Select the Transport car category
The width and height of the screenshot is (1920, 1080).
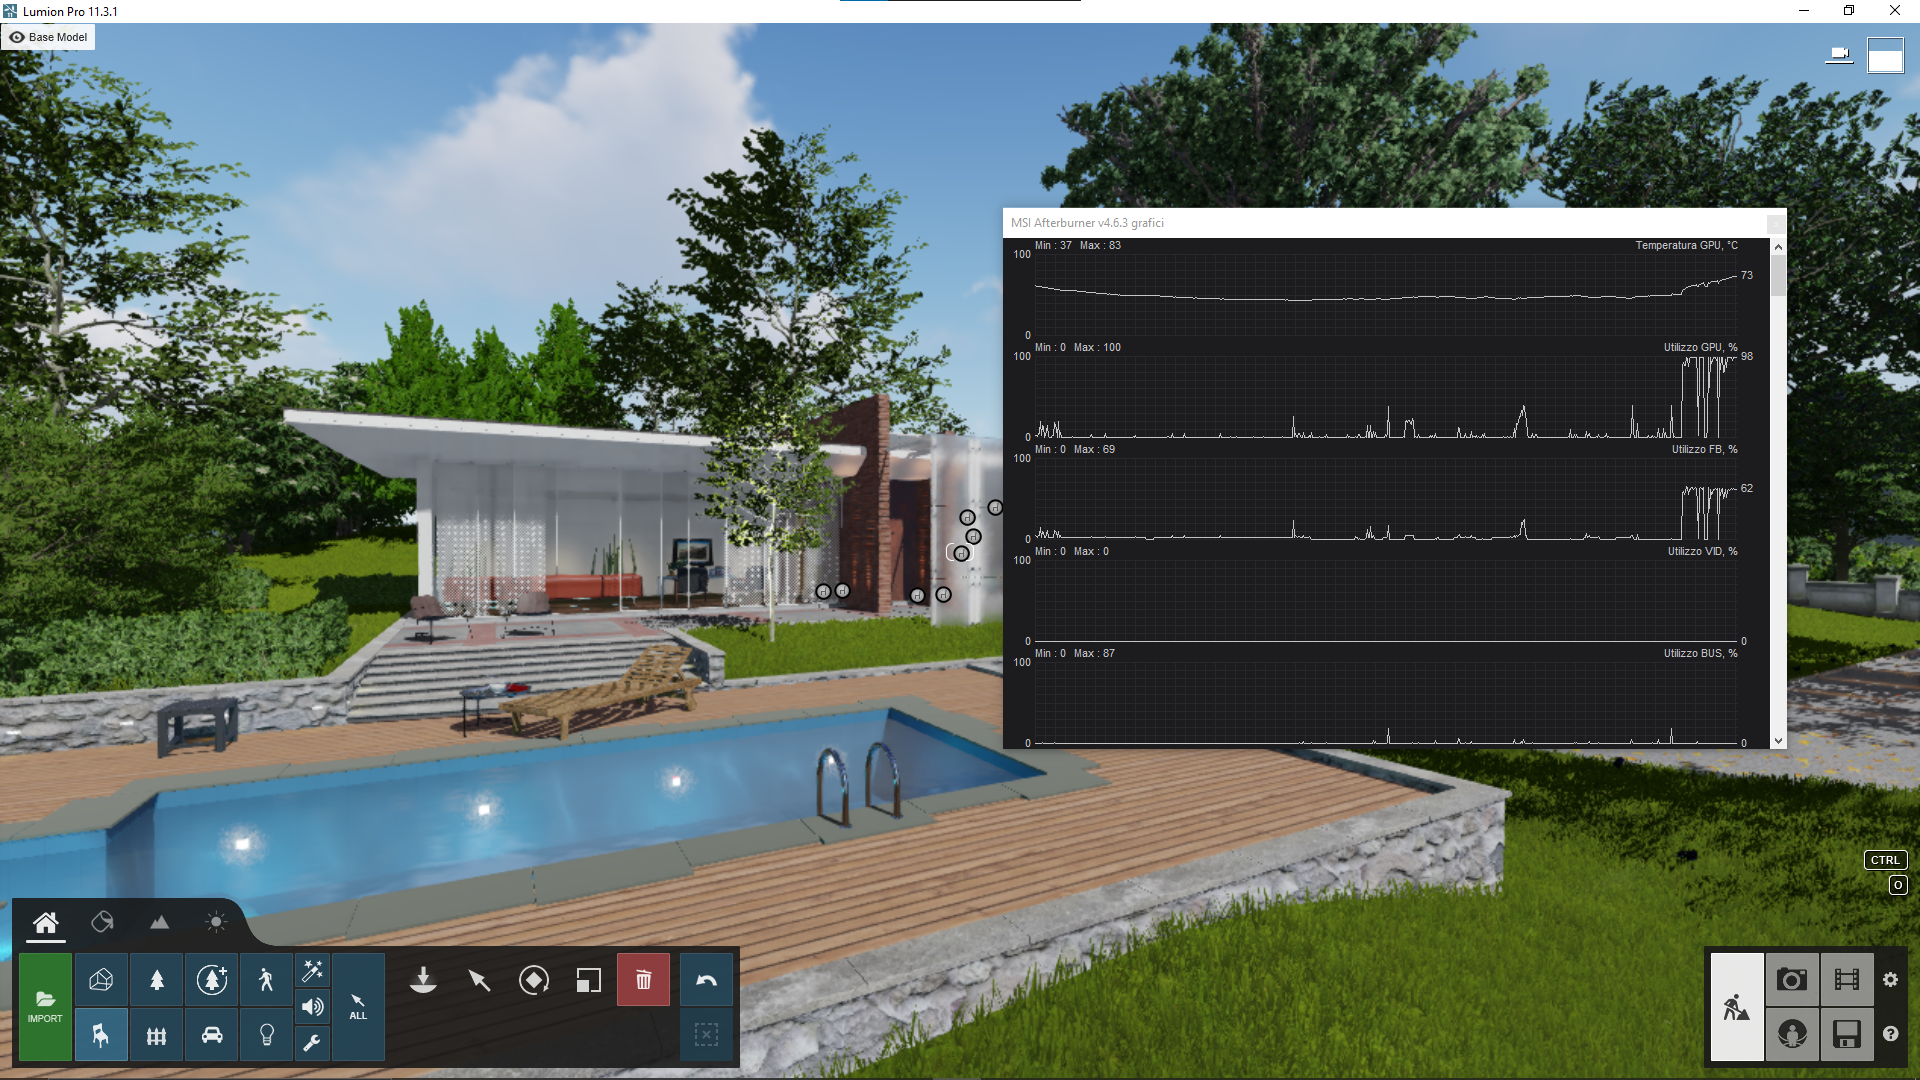point(212,1035)
